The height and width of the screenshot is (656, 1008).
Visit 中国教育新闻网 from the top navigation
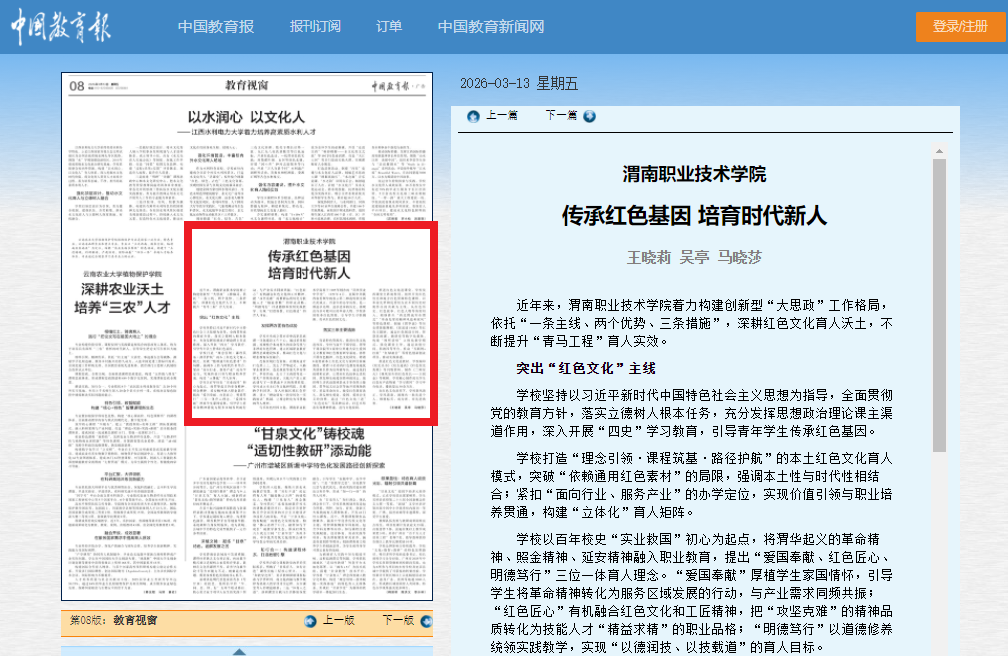click(491, 27)
